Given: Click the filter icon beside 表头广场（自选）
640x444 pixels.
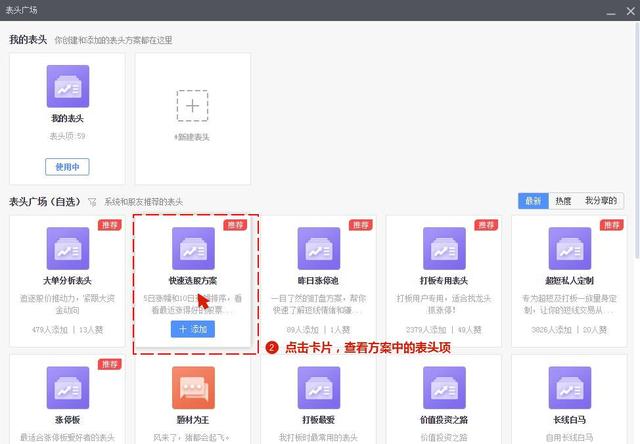Looking at the screenshot, I should pyautogui.click(x=92, y=202).
